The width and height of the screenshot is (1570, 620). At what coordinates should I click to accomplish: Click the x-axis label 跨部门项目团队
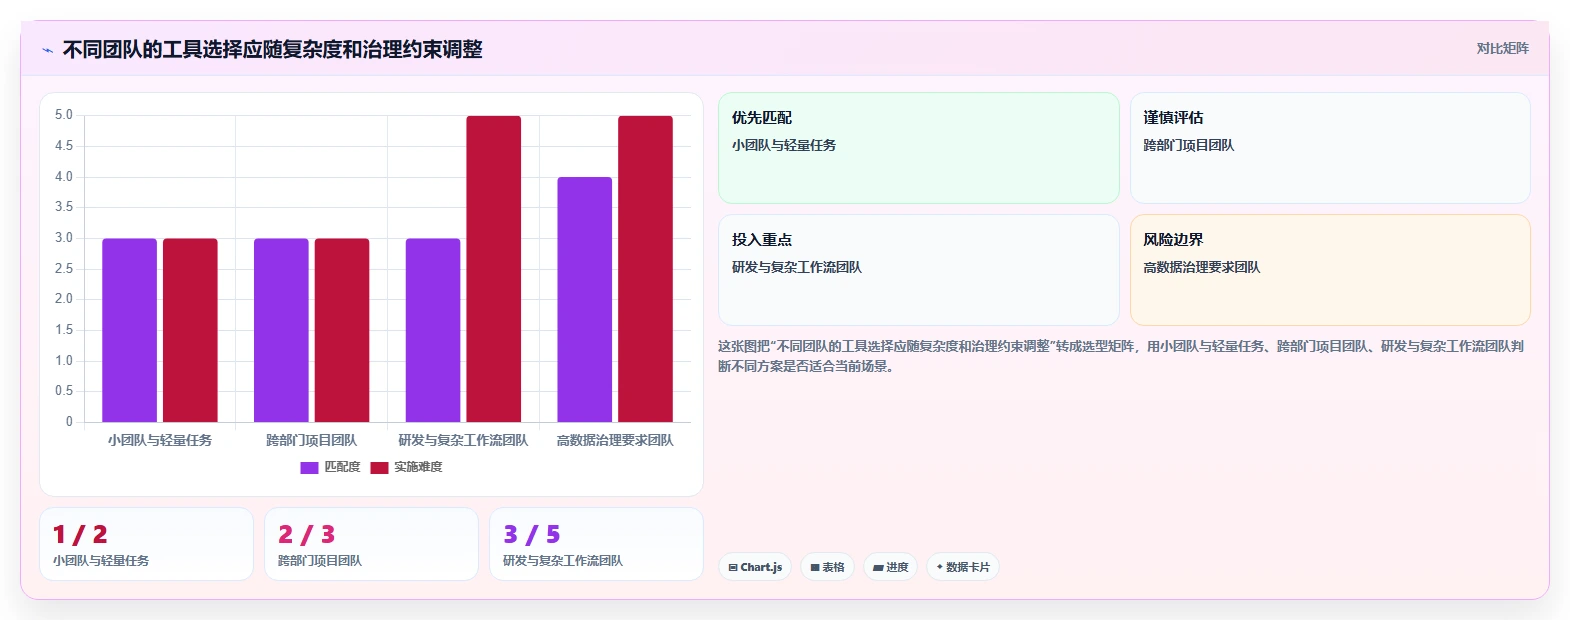coord(312,440)
